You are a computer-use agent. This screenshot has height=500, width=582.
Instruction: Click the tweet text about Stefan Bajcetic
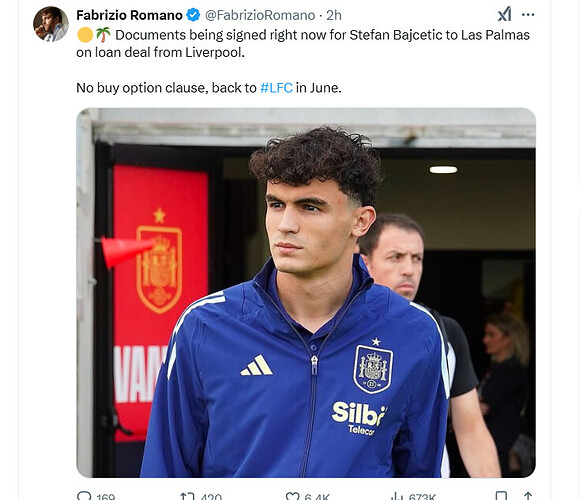tap(303, 61)
